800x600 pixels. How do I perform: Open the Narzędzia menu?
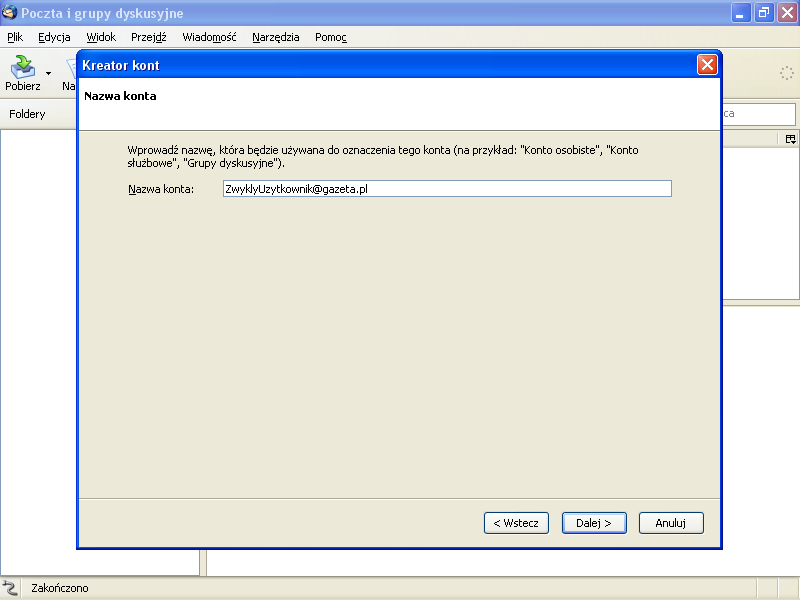coord(276,37)
